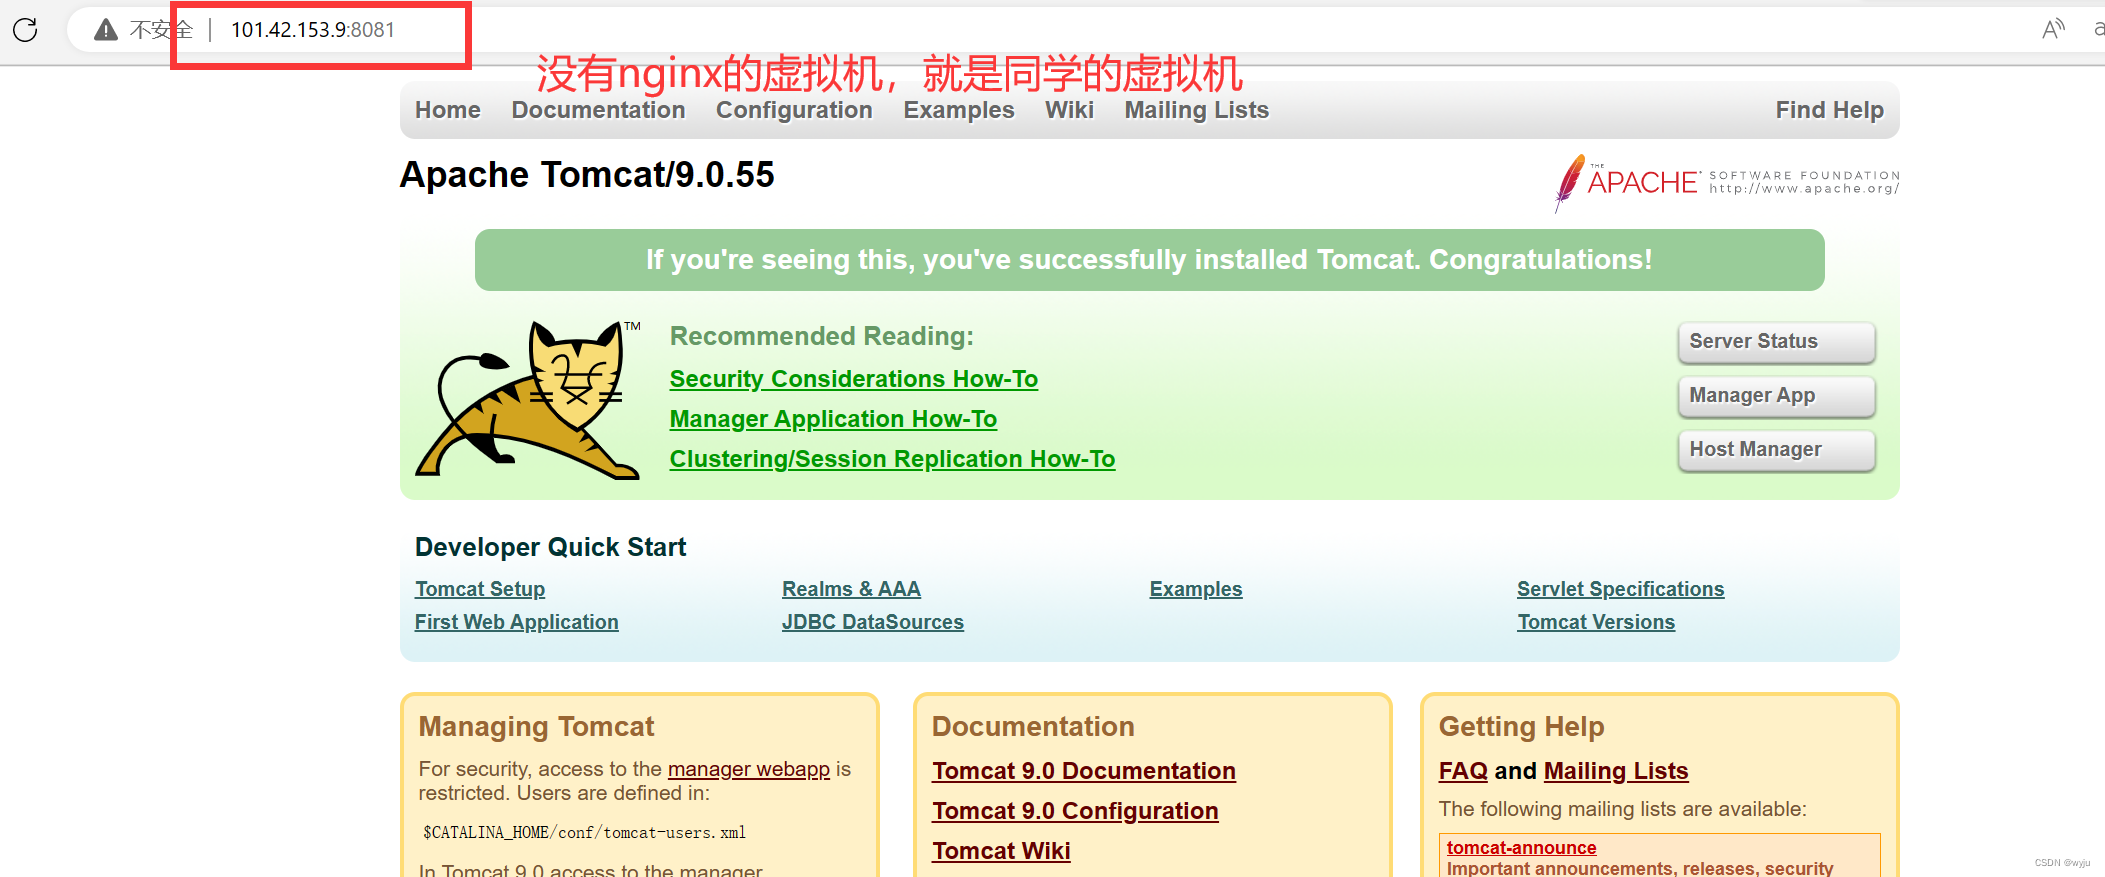2105x877 pixels.
Task: Open the Mailing Lists link under Getting Help
Action: click(x=1616, y=771)
